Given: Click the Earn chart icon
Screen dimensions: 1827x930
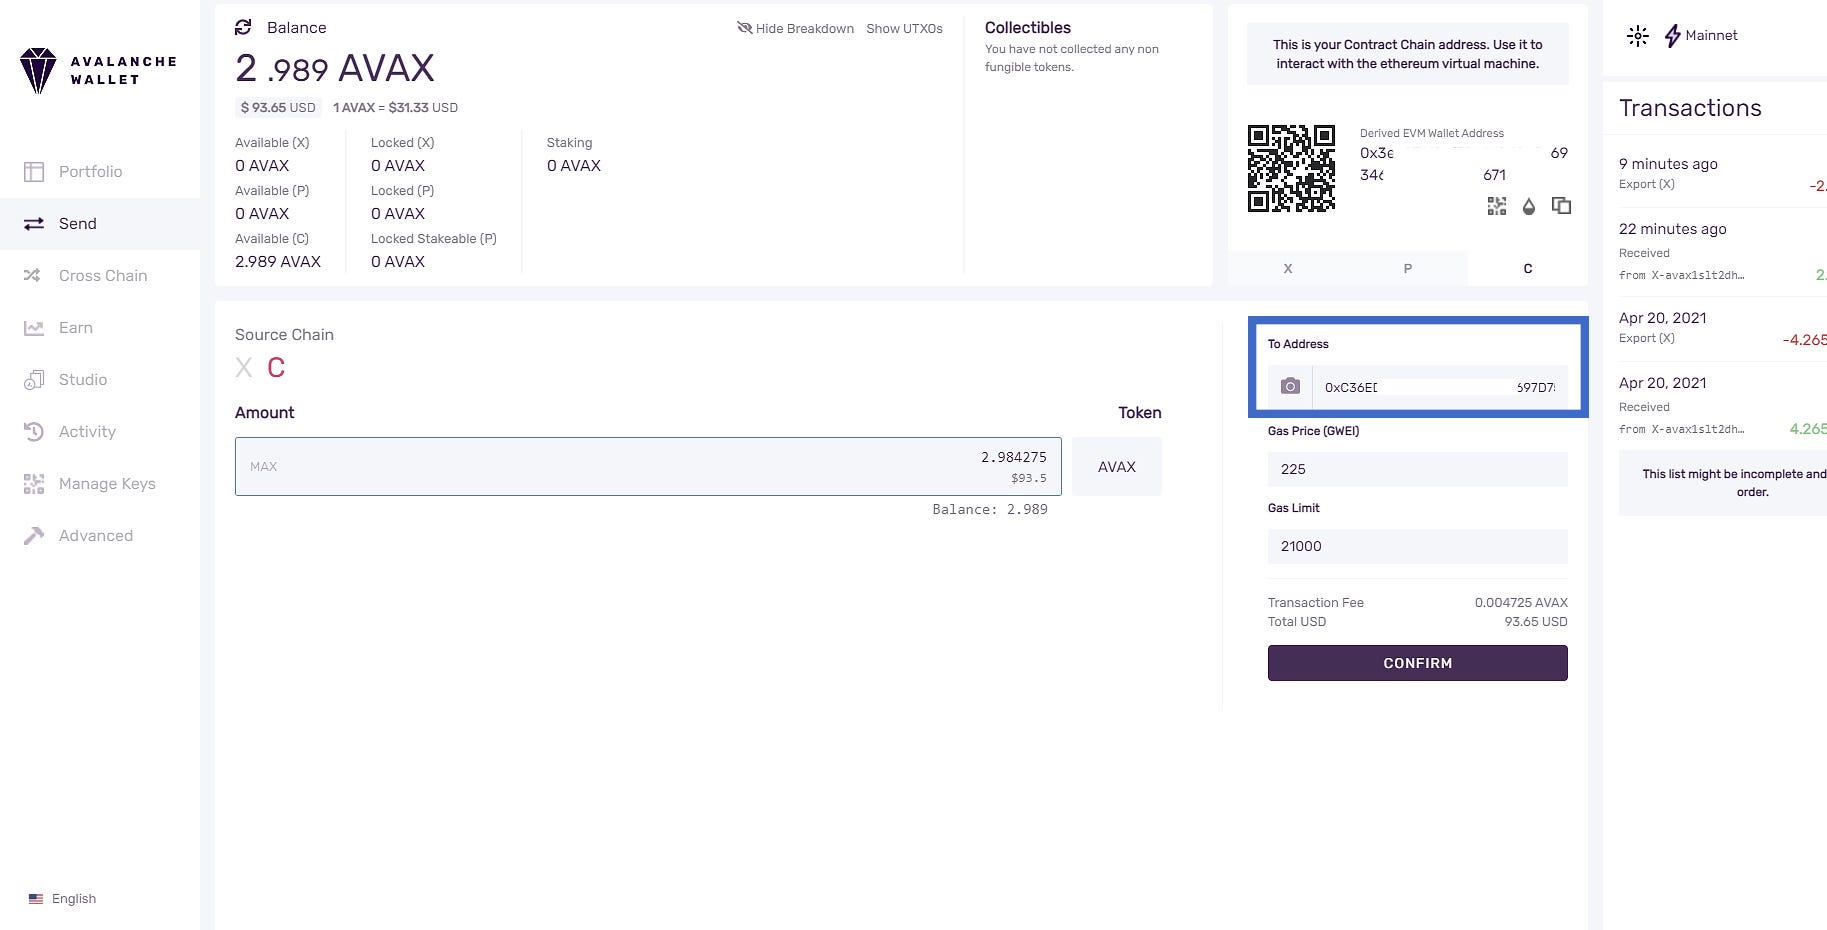Looking at the screenshot, I should (34, 328).
